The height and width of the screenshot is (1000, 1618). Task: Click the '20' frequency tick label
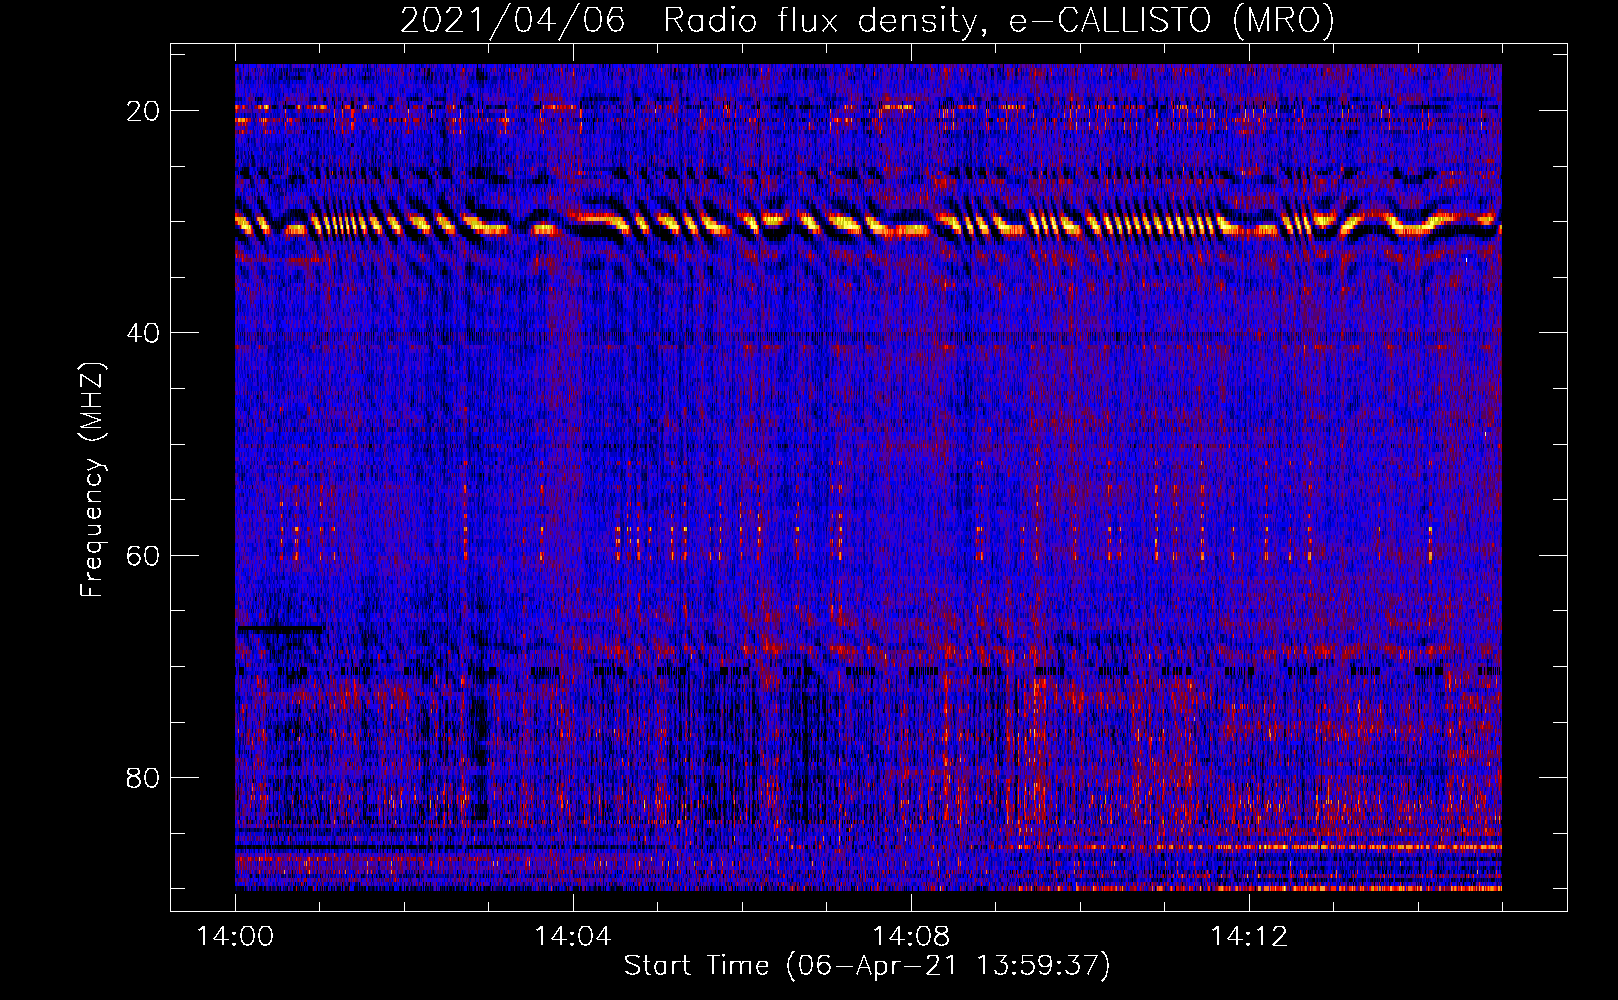(144, 111)
